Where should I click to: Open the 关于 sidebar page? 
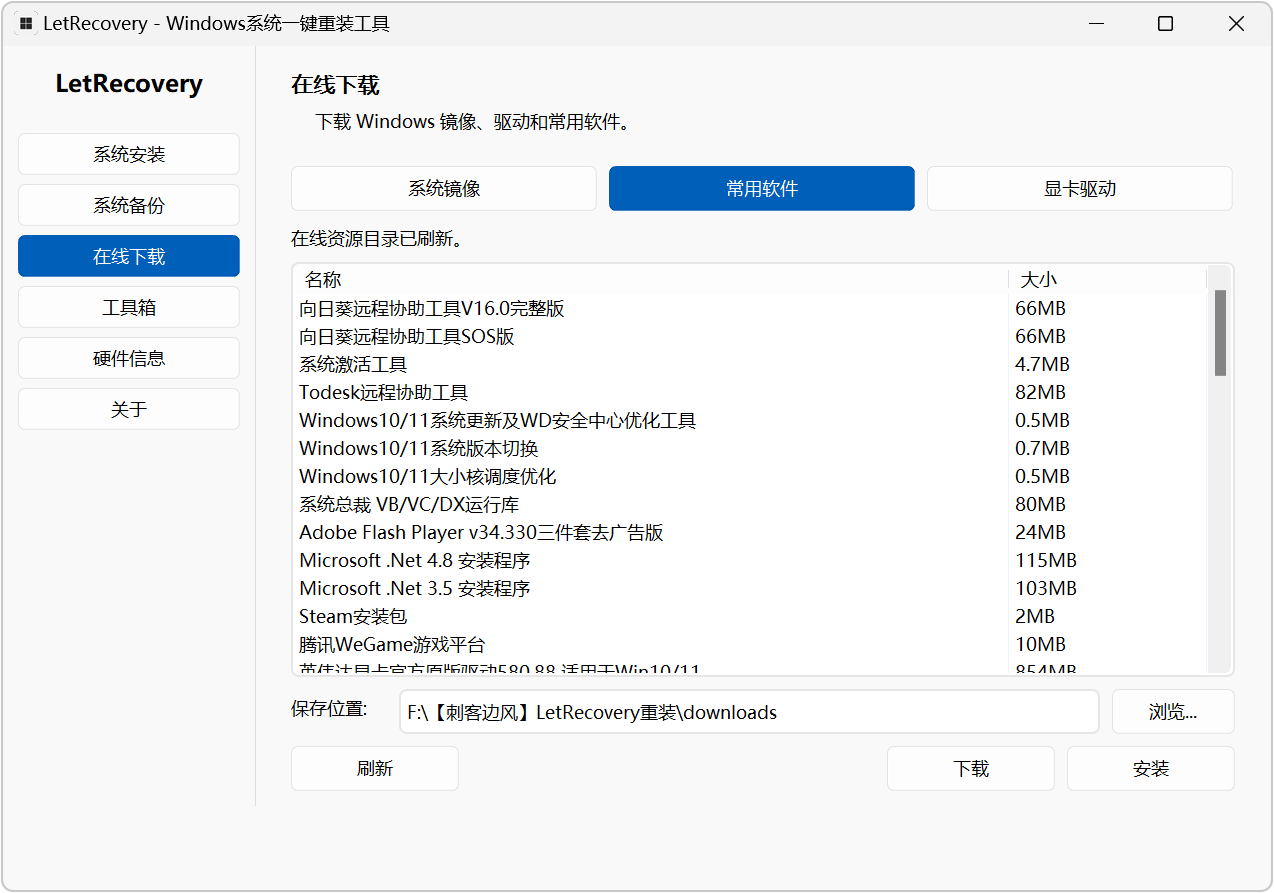tap(129, 409)
